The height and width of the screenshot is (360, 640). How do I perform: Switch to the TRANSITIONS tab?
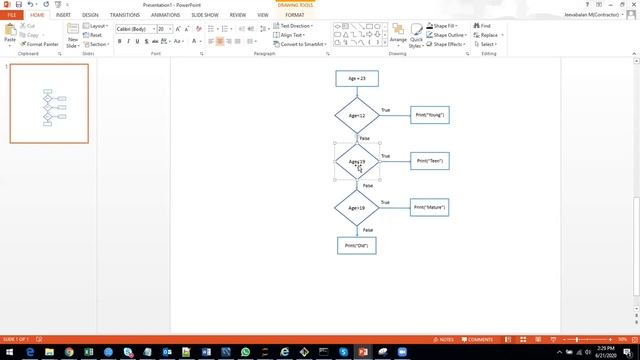click(x=124, y=15)
